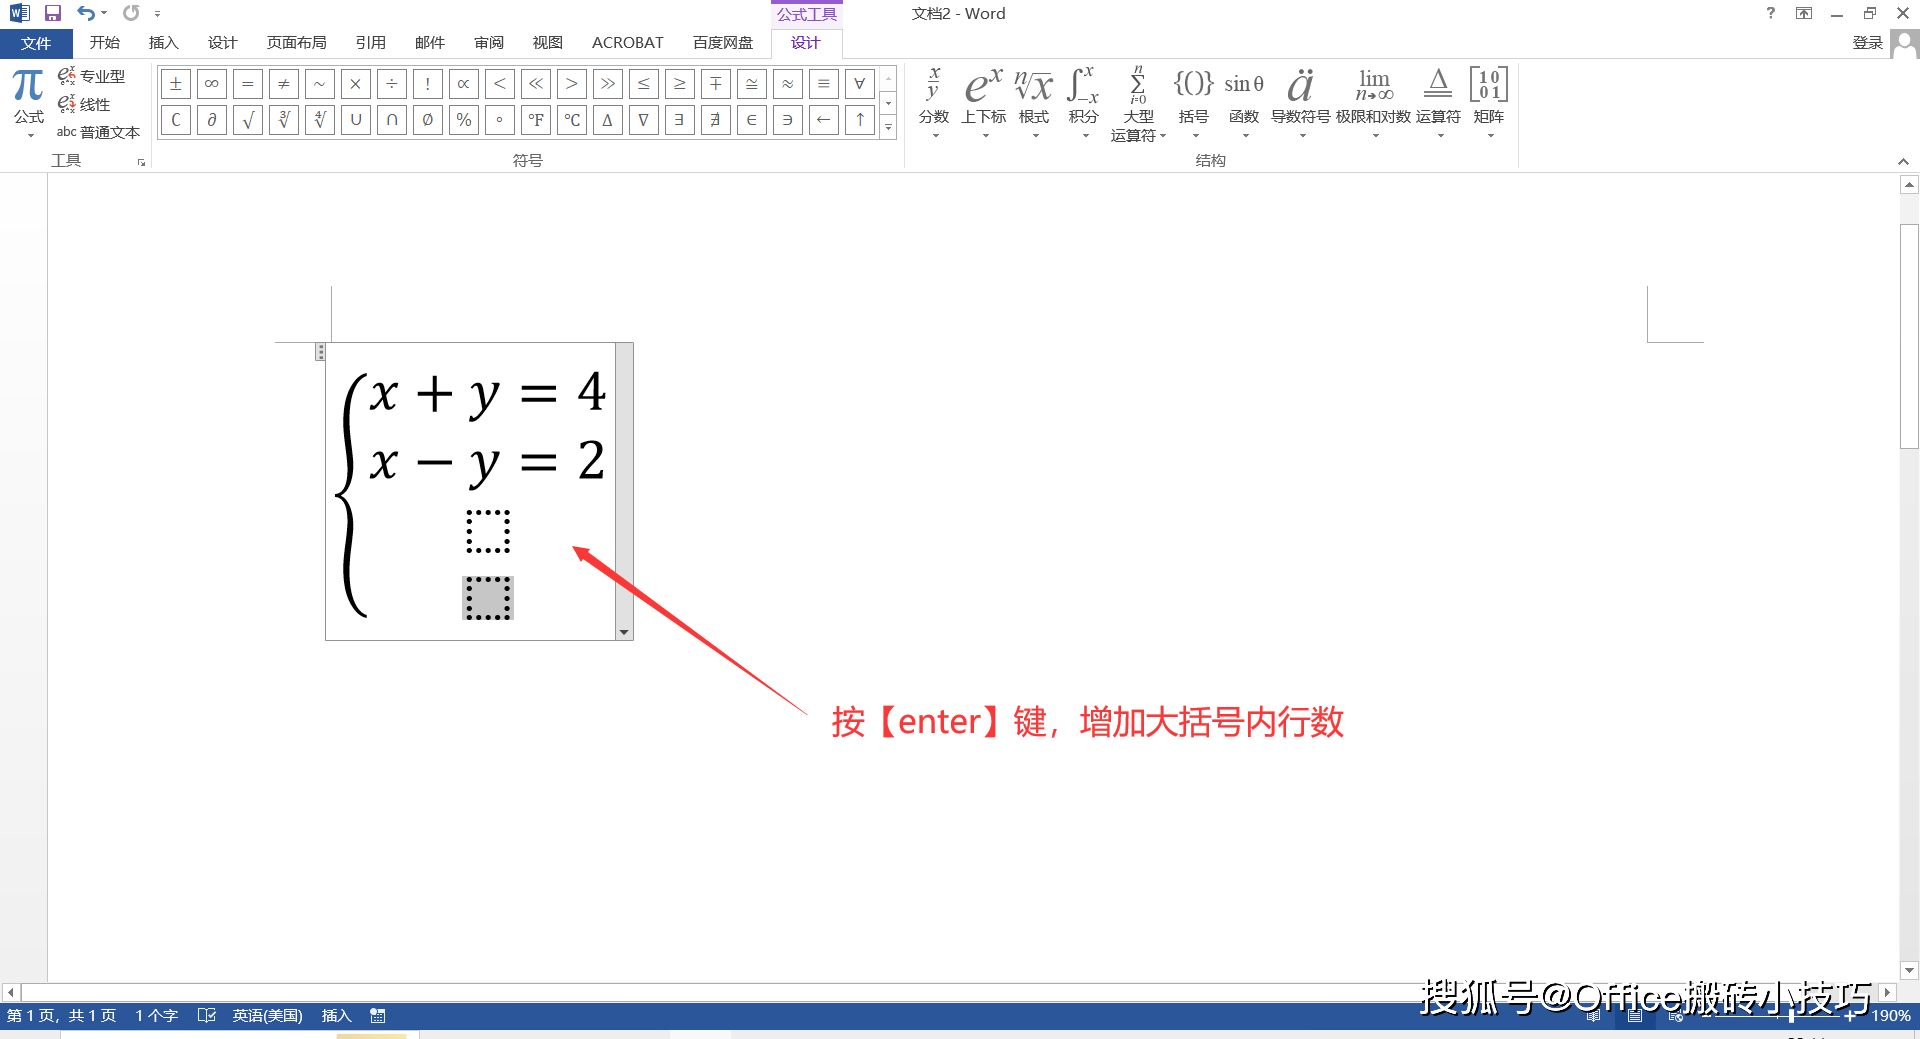Viewport: 1920px width, 1039px height.
Task: Open the Tools (工具) dialog launcher
Action: click(141, 160)
